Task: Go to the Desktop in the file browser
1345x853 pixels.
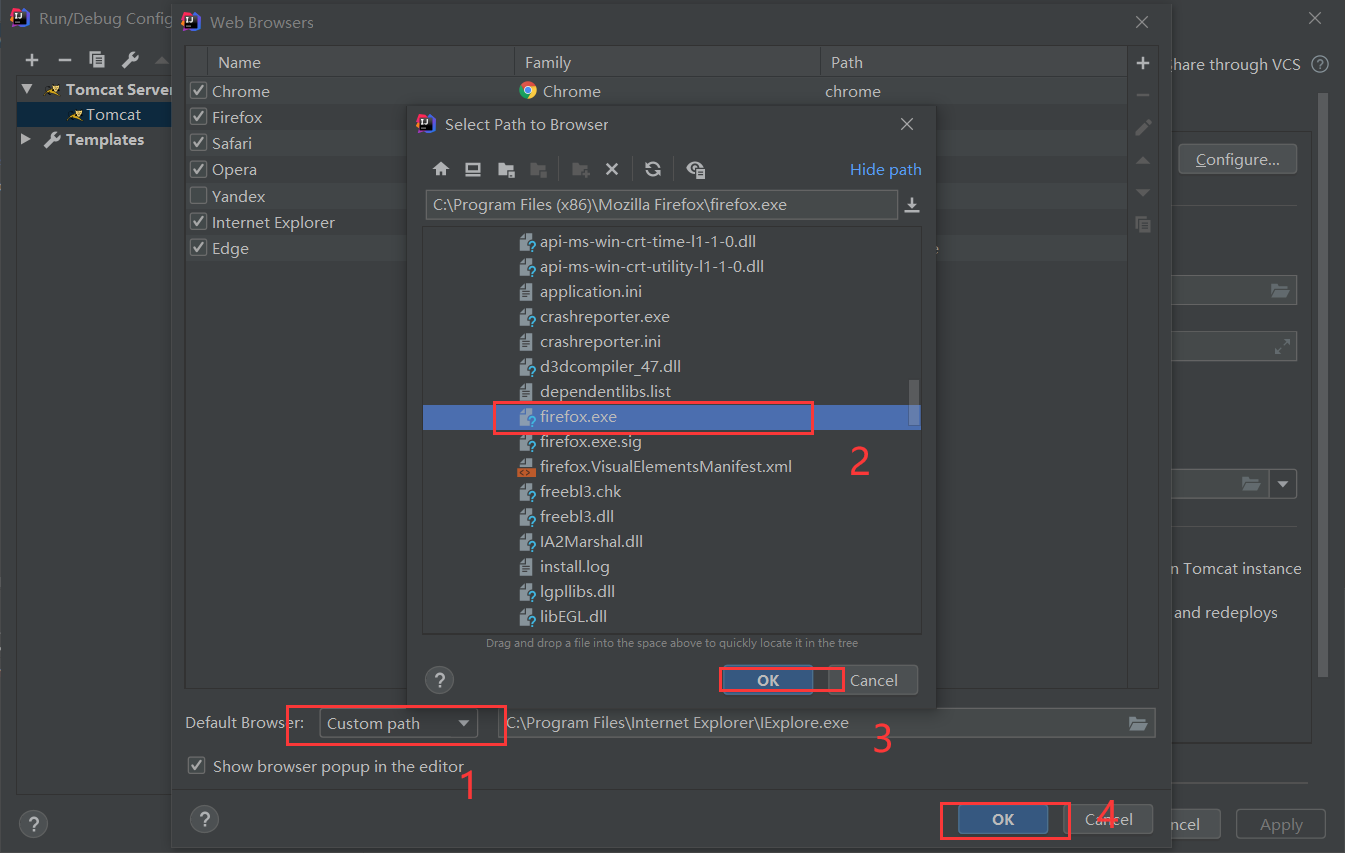Action: [472, 169]
